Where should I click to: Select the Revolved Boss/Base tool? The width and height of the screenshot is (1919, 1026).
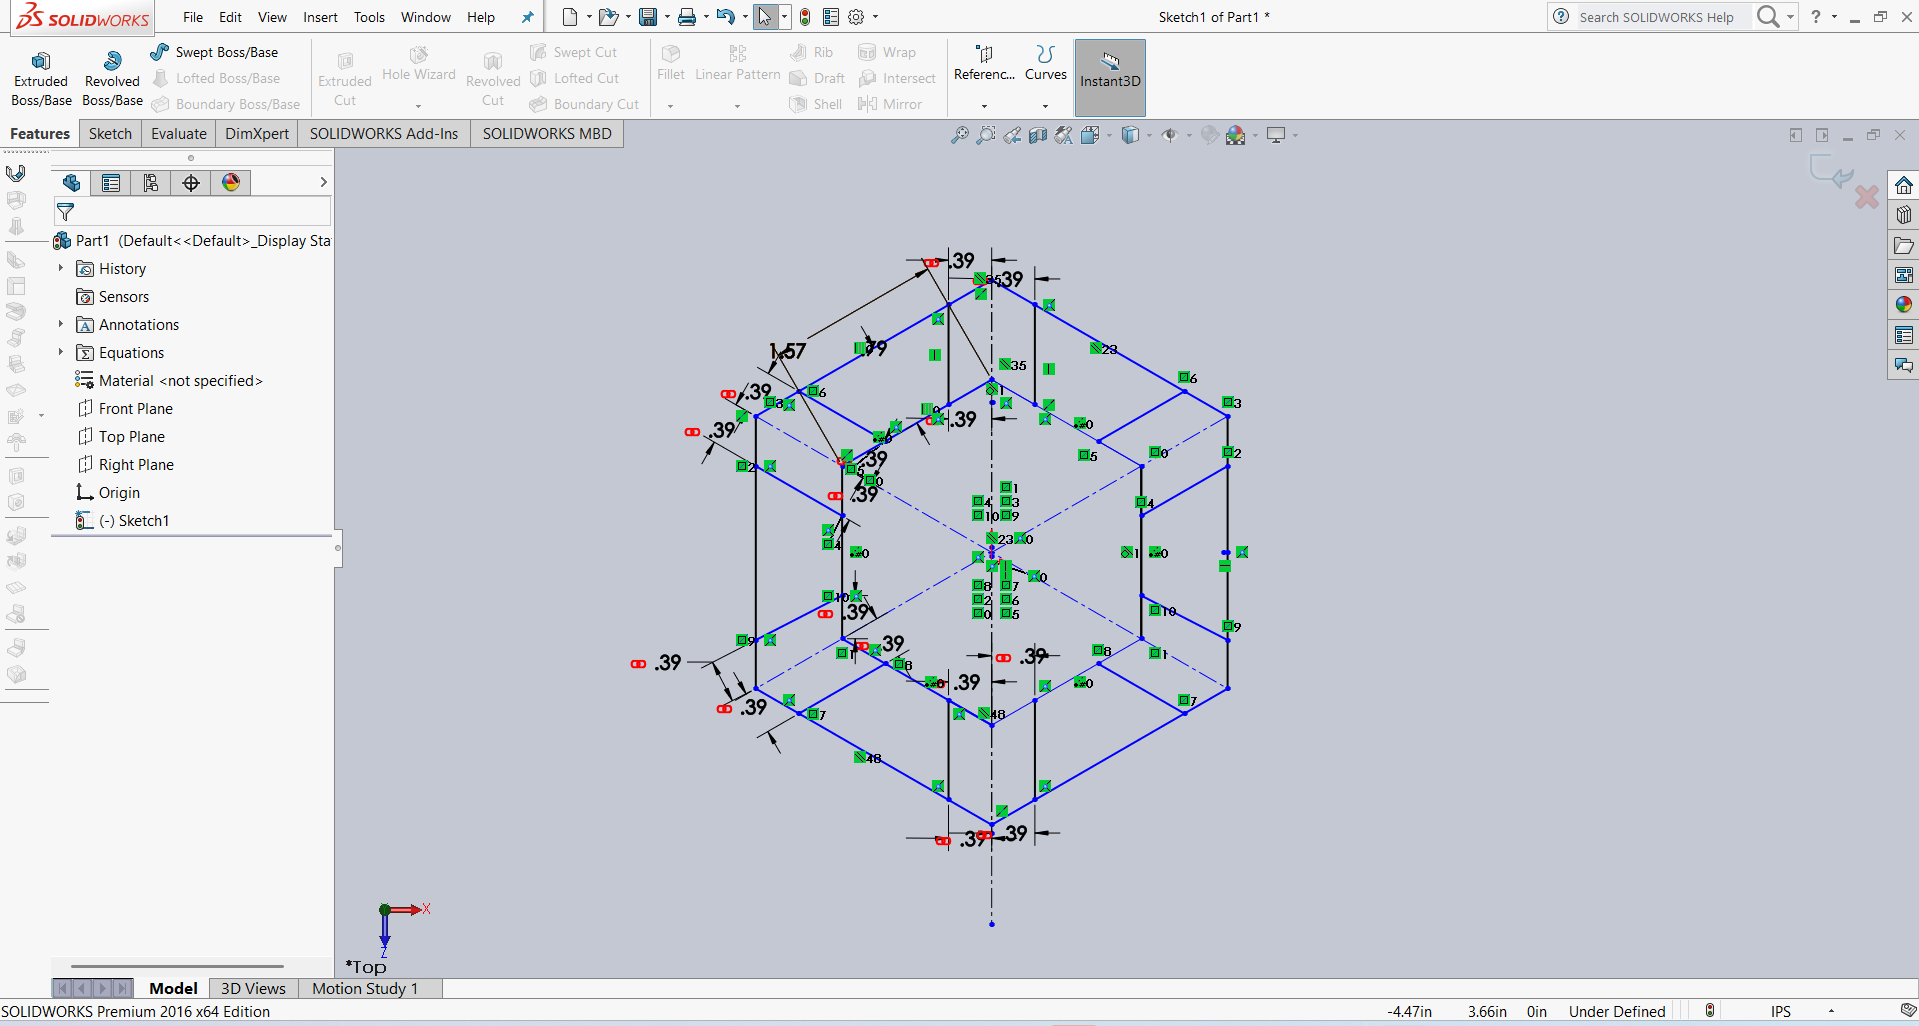[x=112, y=79]
